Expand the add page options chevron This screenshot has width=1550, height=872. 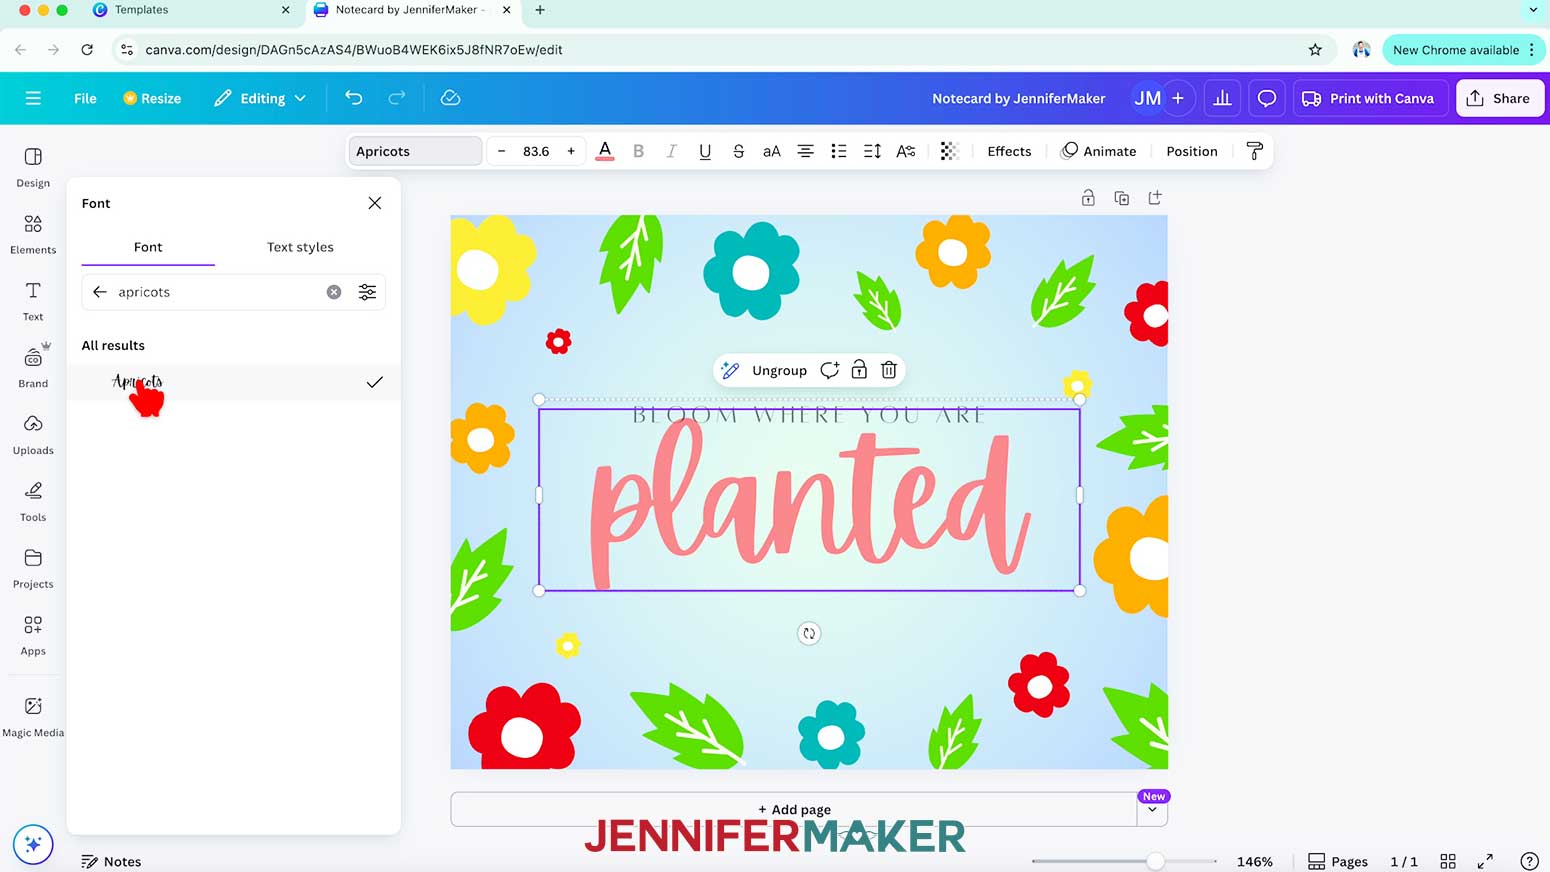point(1152,810)
